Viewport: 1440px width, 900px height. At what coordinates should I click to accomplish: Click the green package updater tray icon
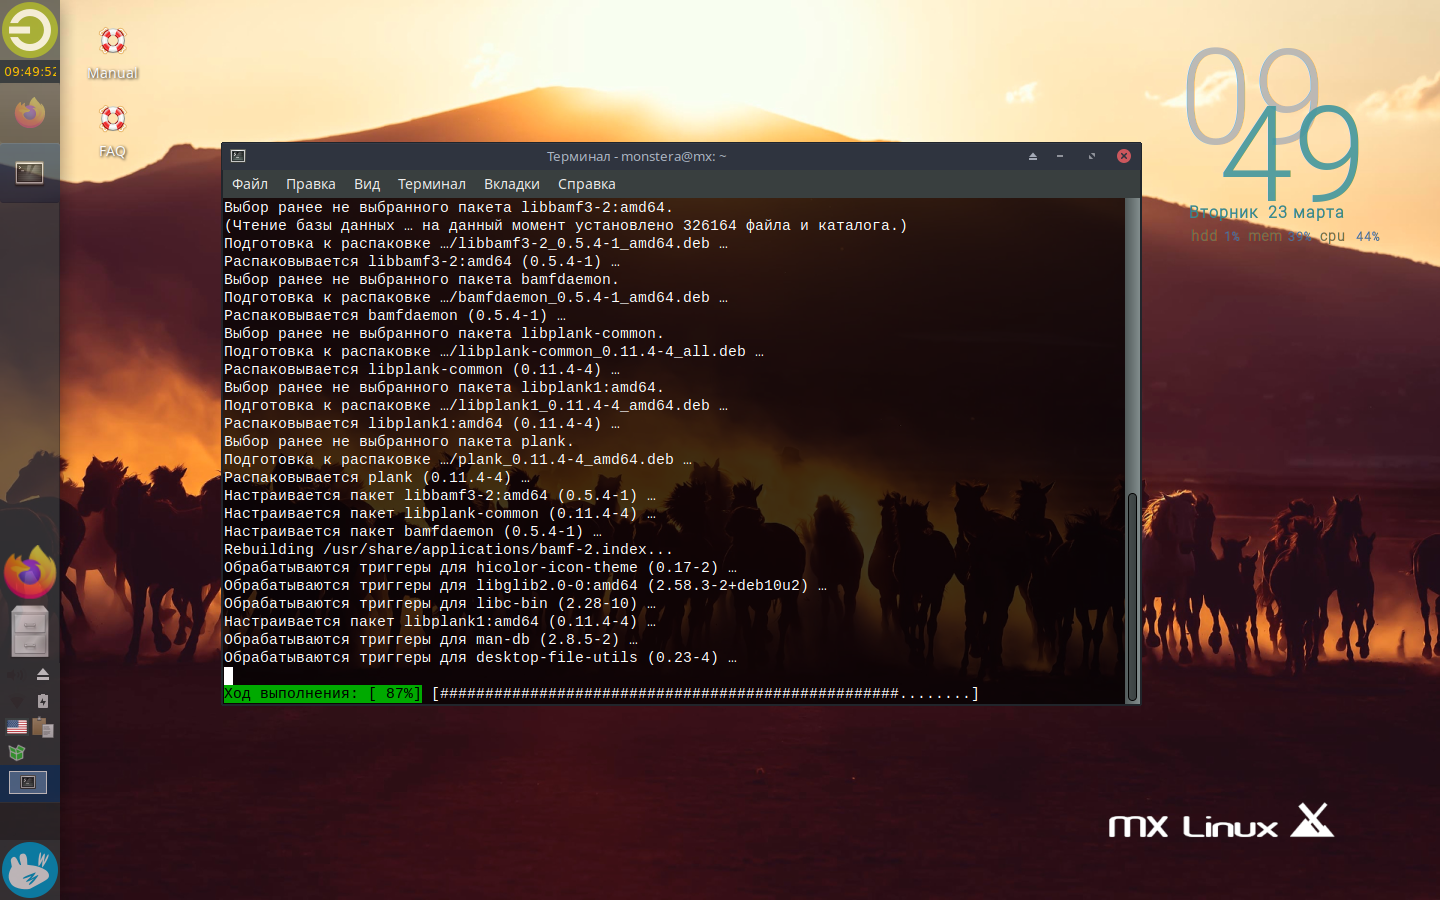click(16, 753)
